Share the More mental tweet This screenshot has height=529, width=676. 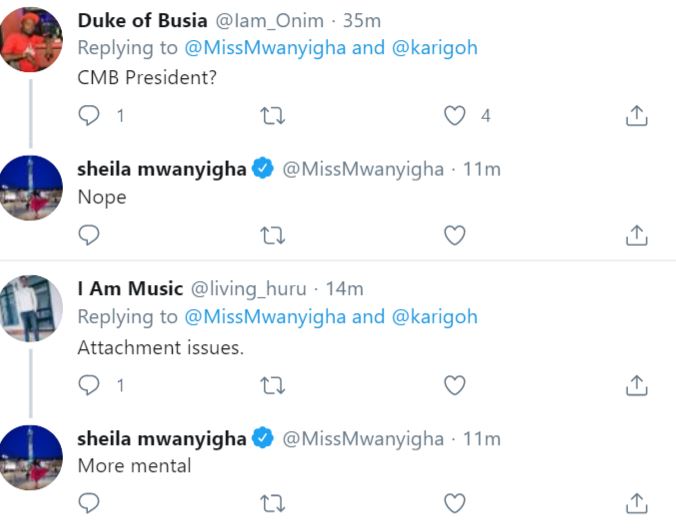636,503
